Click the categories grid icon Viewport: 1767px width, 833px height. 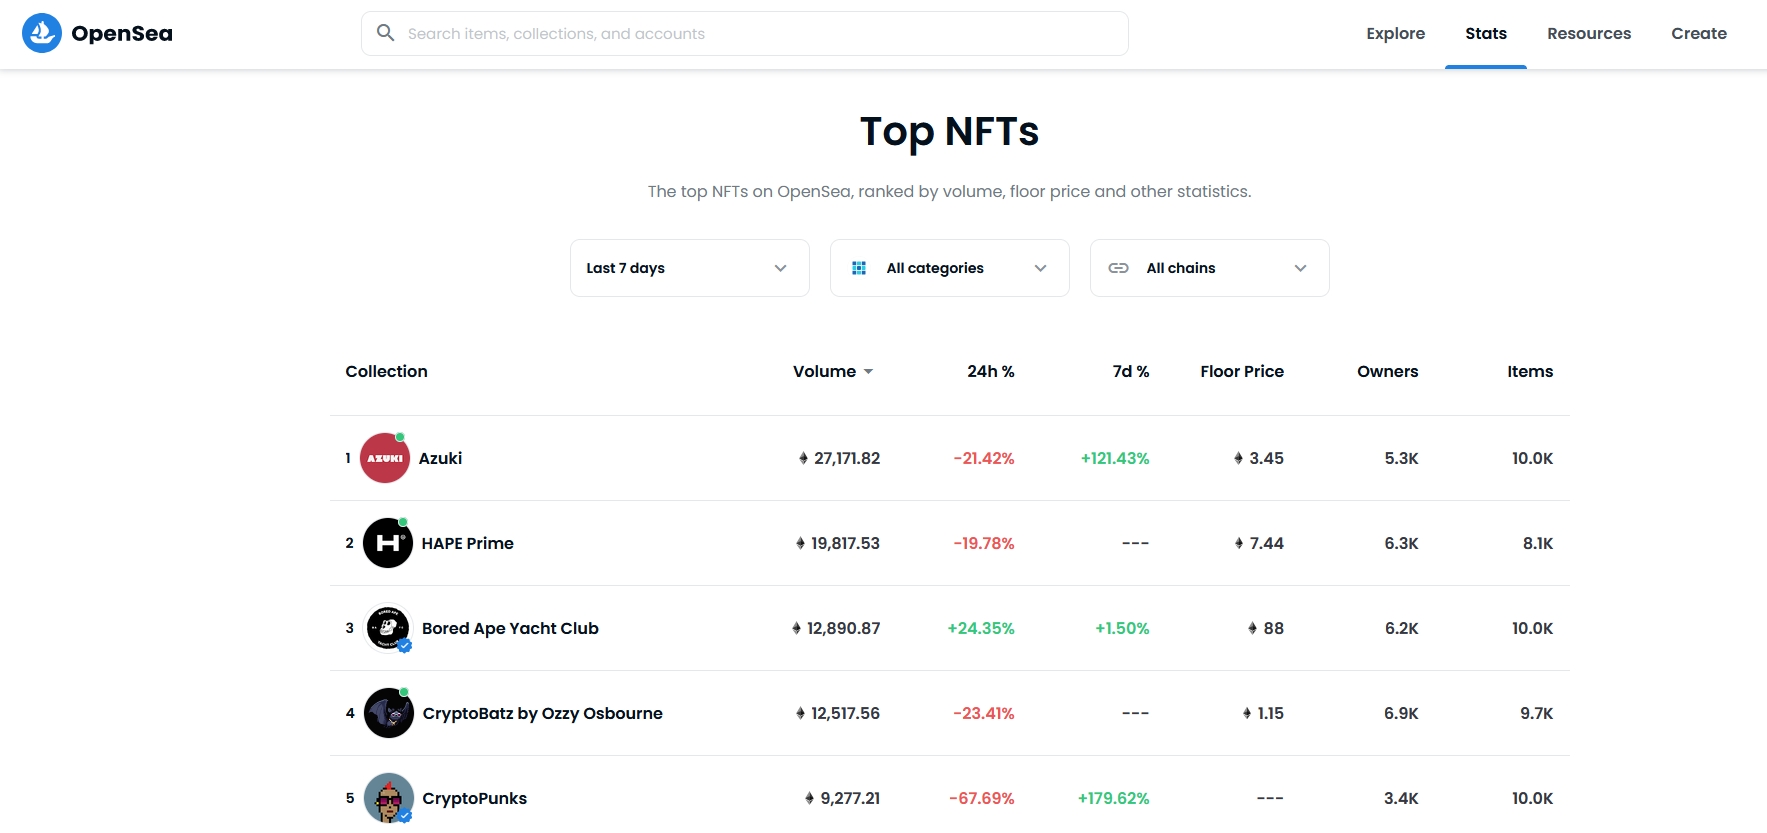pyautogui.click(x=859, y=268)
